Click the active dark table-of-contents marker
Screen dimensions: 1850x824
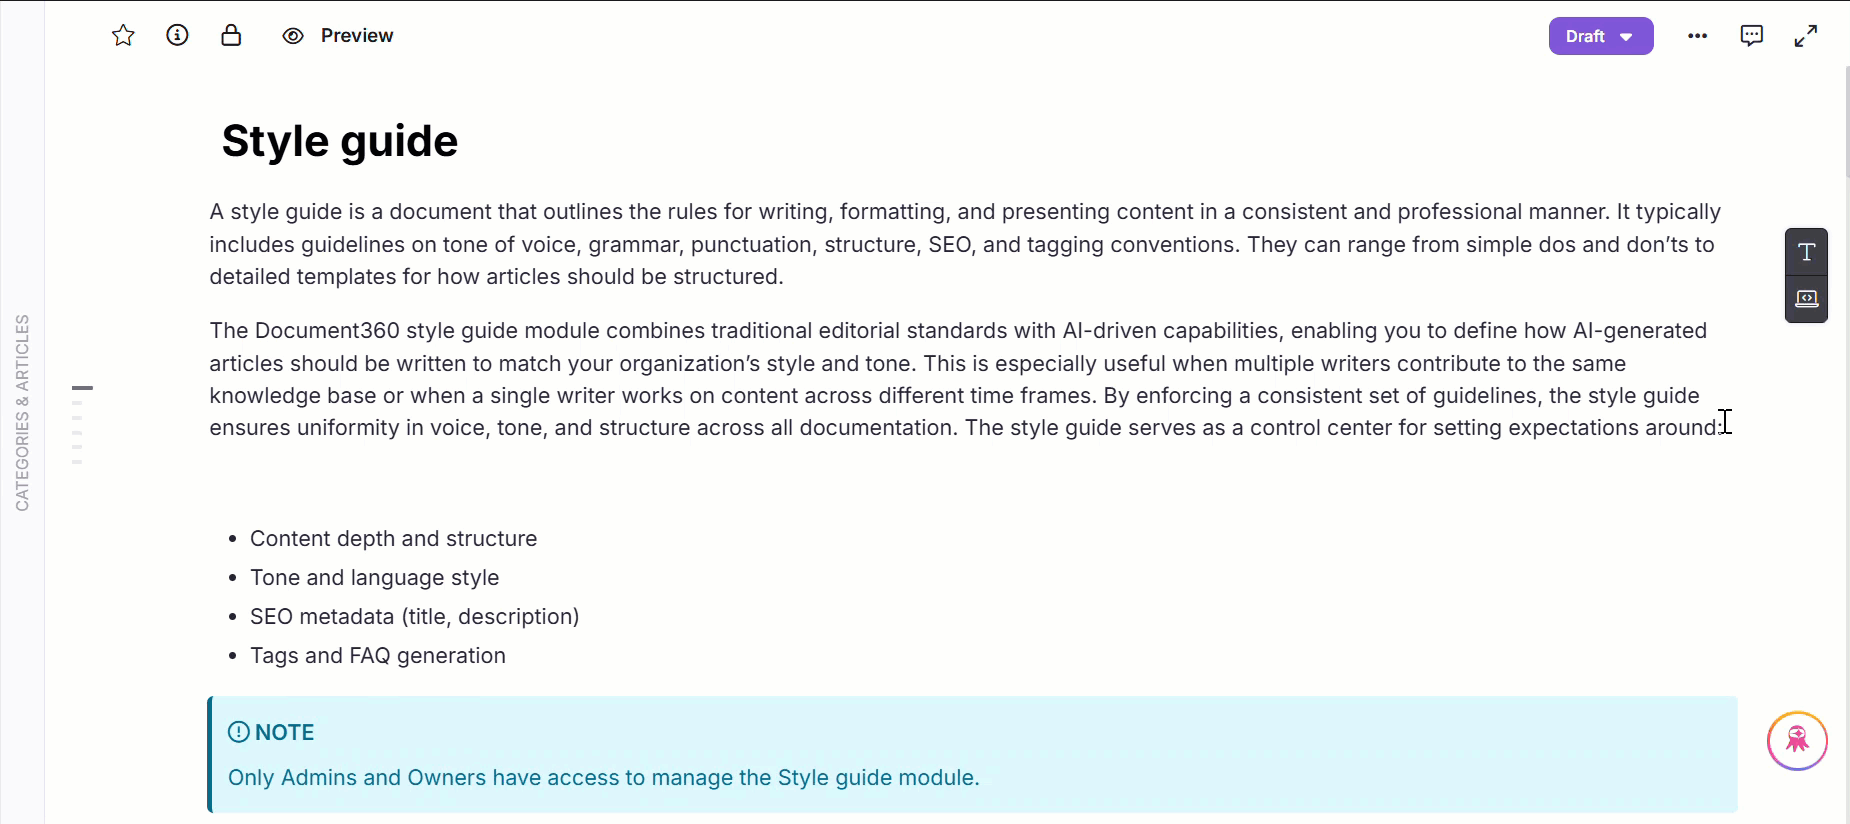82,387
